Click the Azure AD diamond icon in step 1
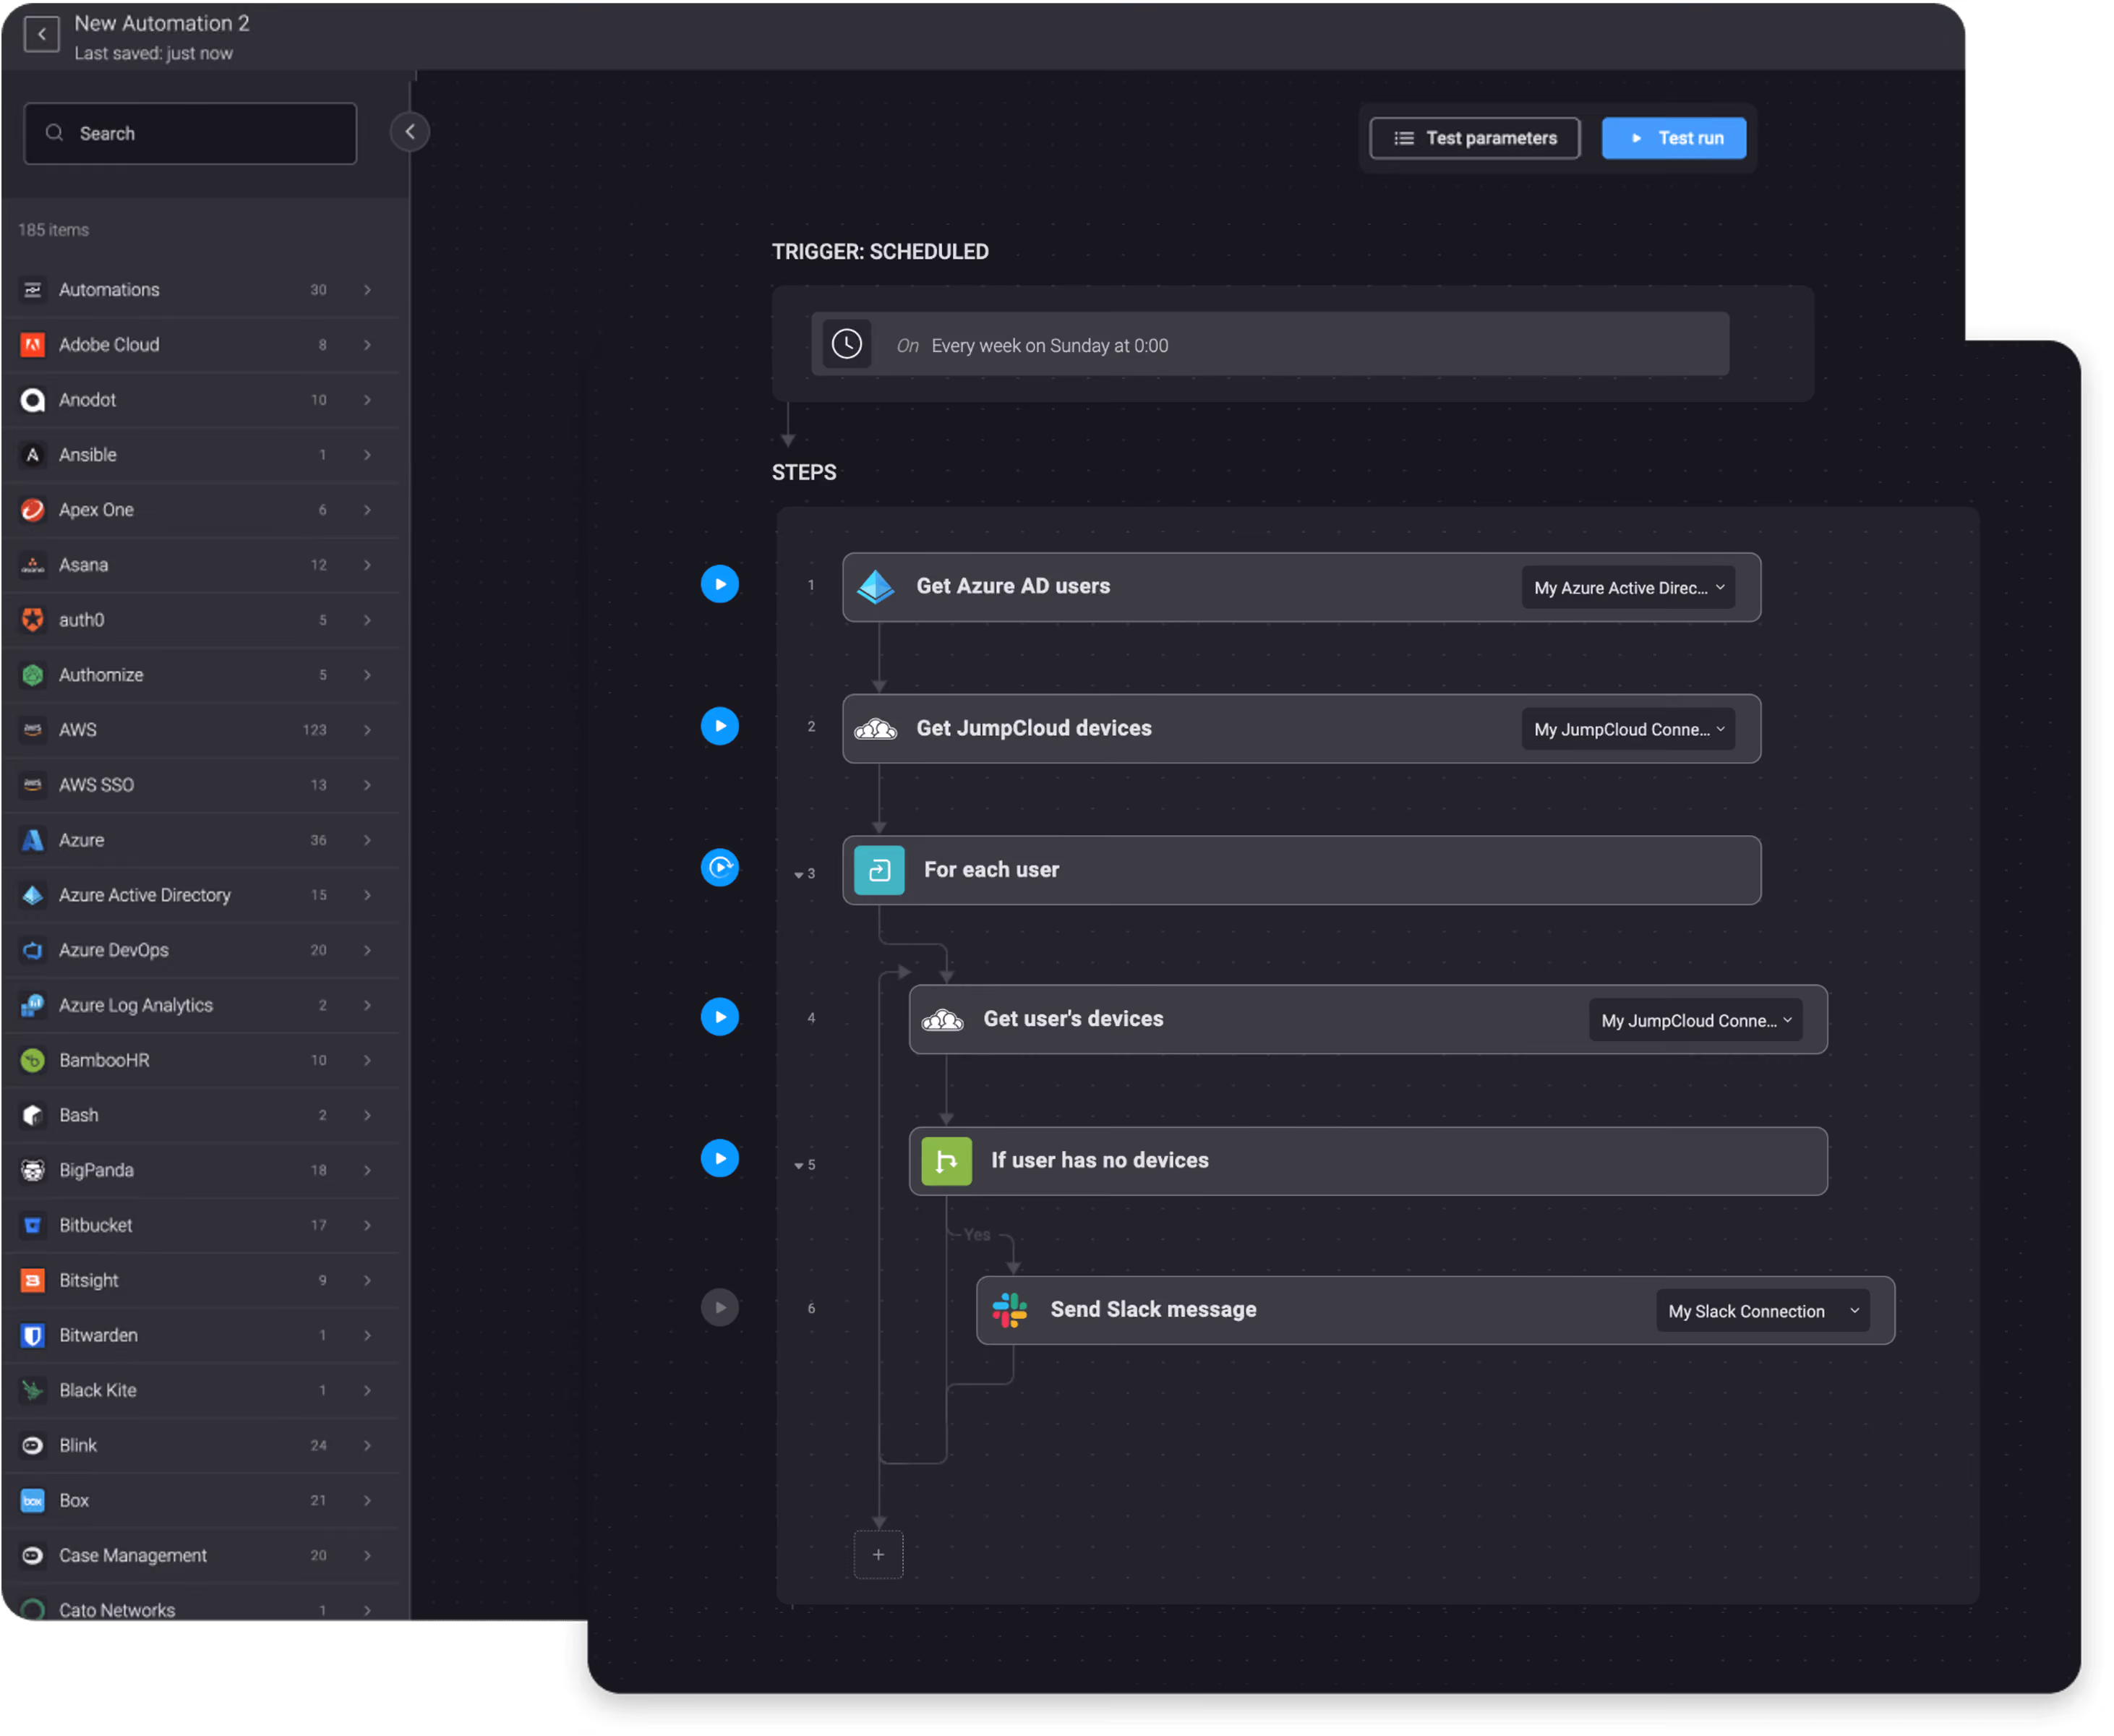 [877, 587]
